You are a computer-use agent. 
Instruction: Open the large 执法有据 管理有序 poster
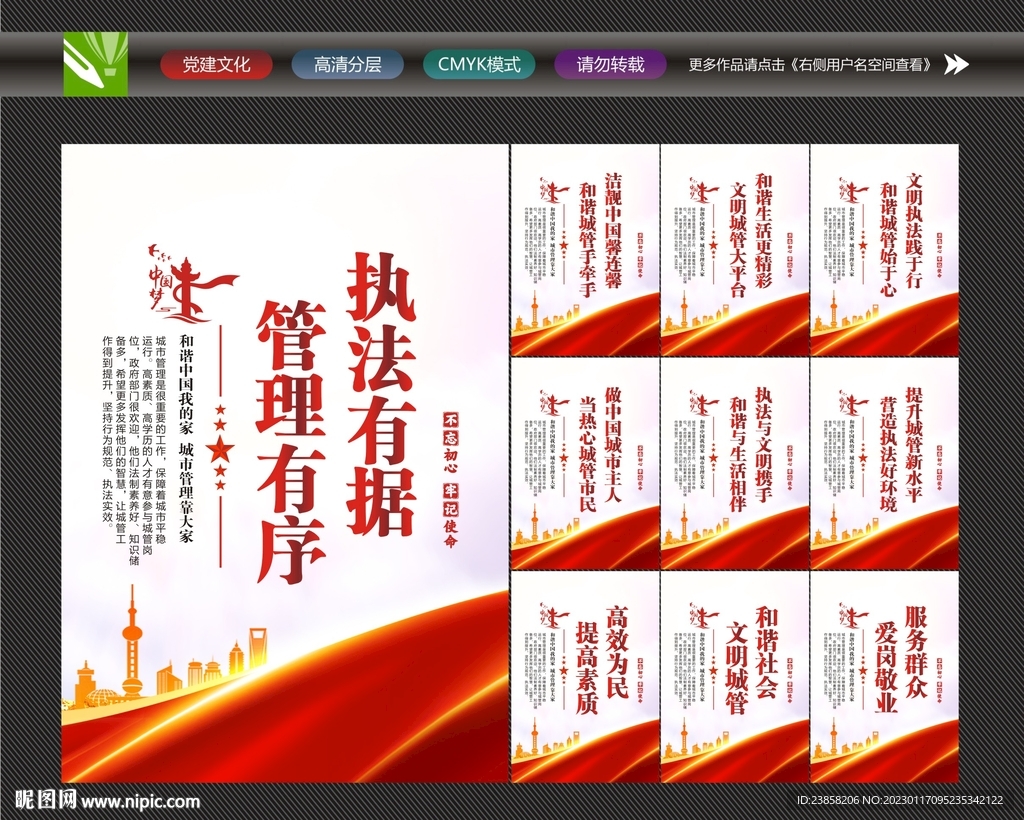click(x=285, y=463)
